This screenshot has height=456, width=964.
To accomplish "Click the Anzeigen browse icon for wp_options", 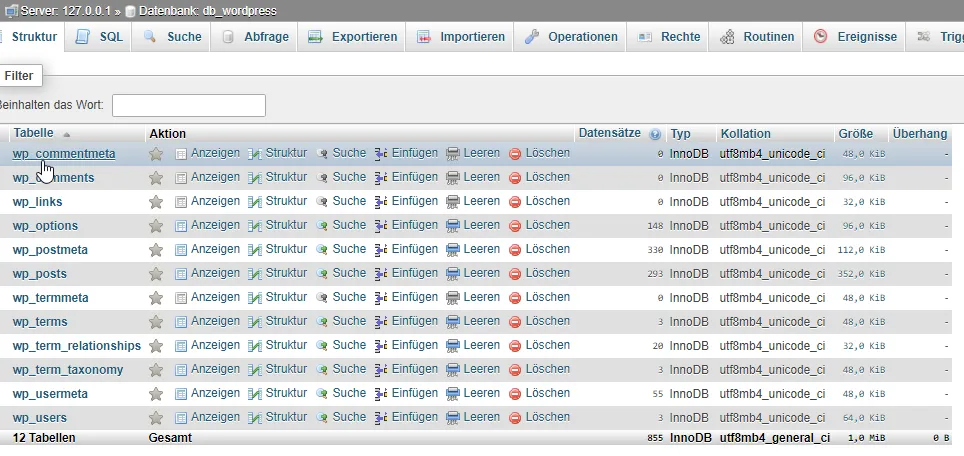I will tap(181, 226).
